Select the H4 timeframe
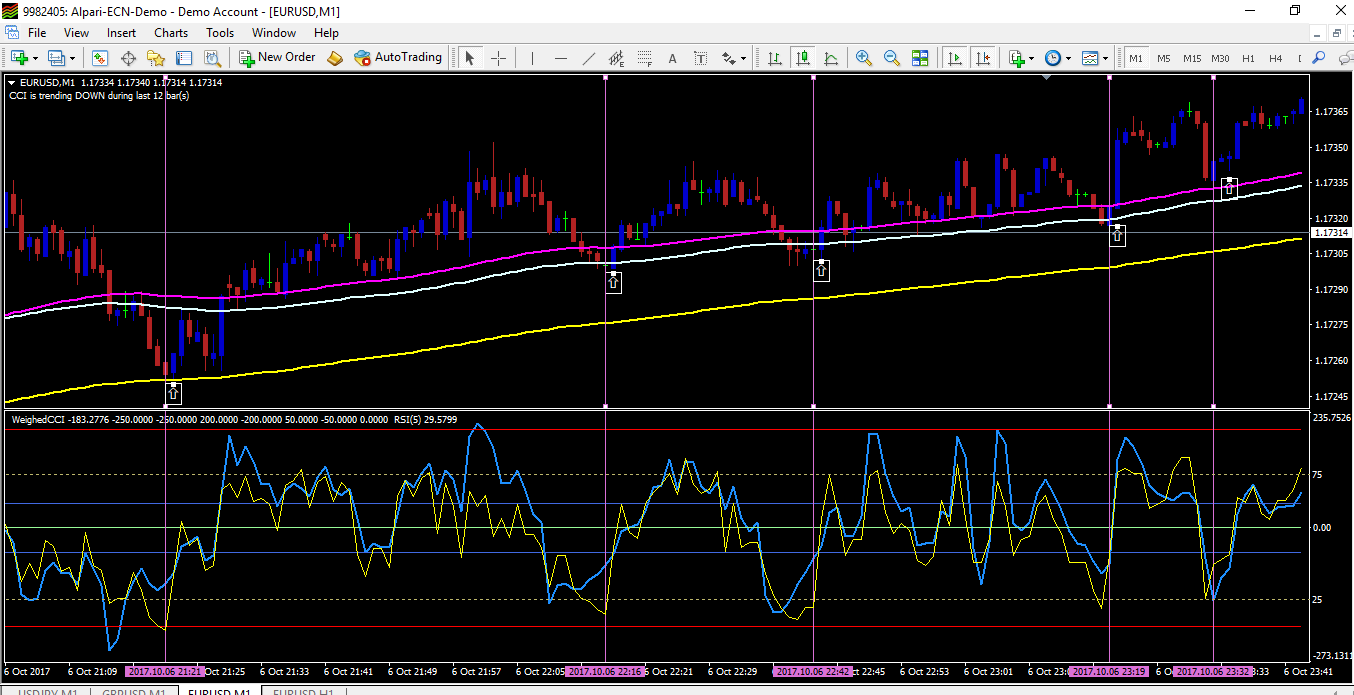 click(x=1275, y=58)
